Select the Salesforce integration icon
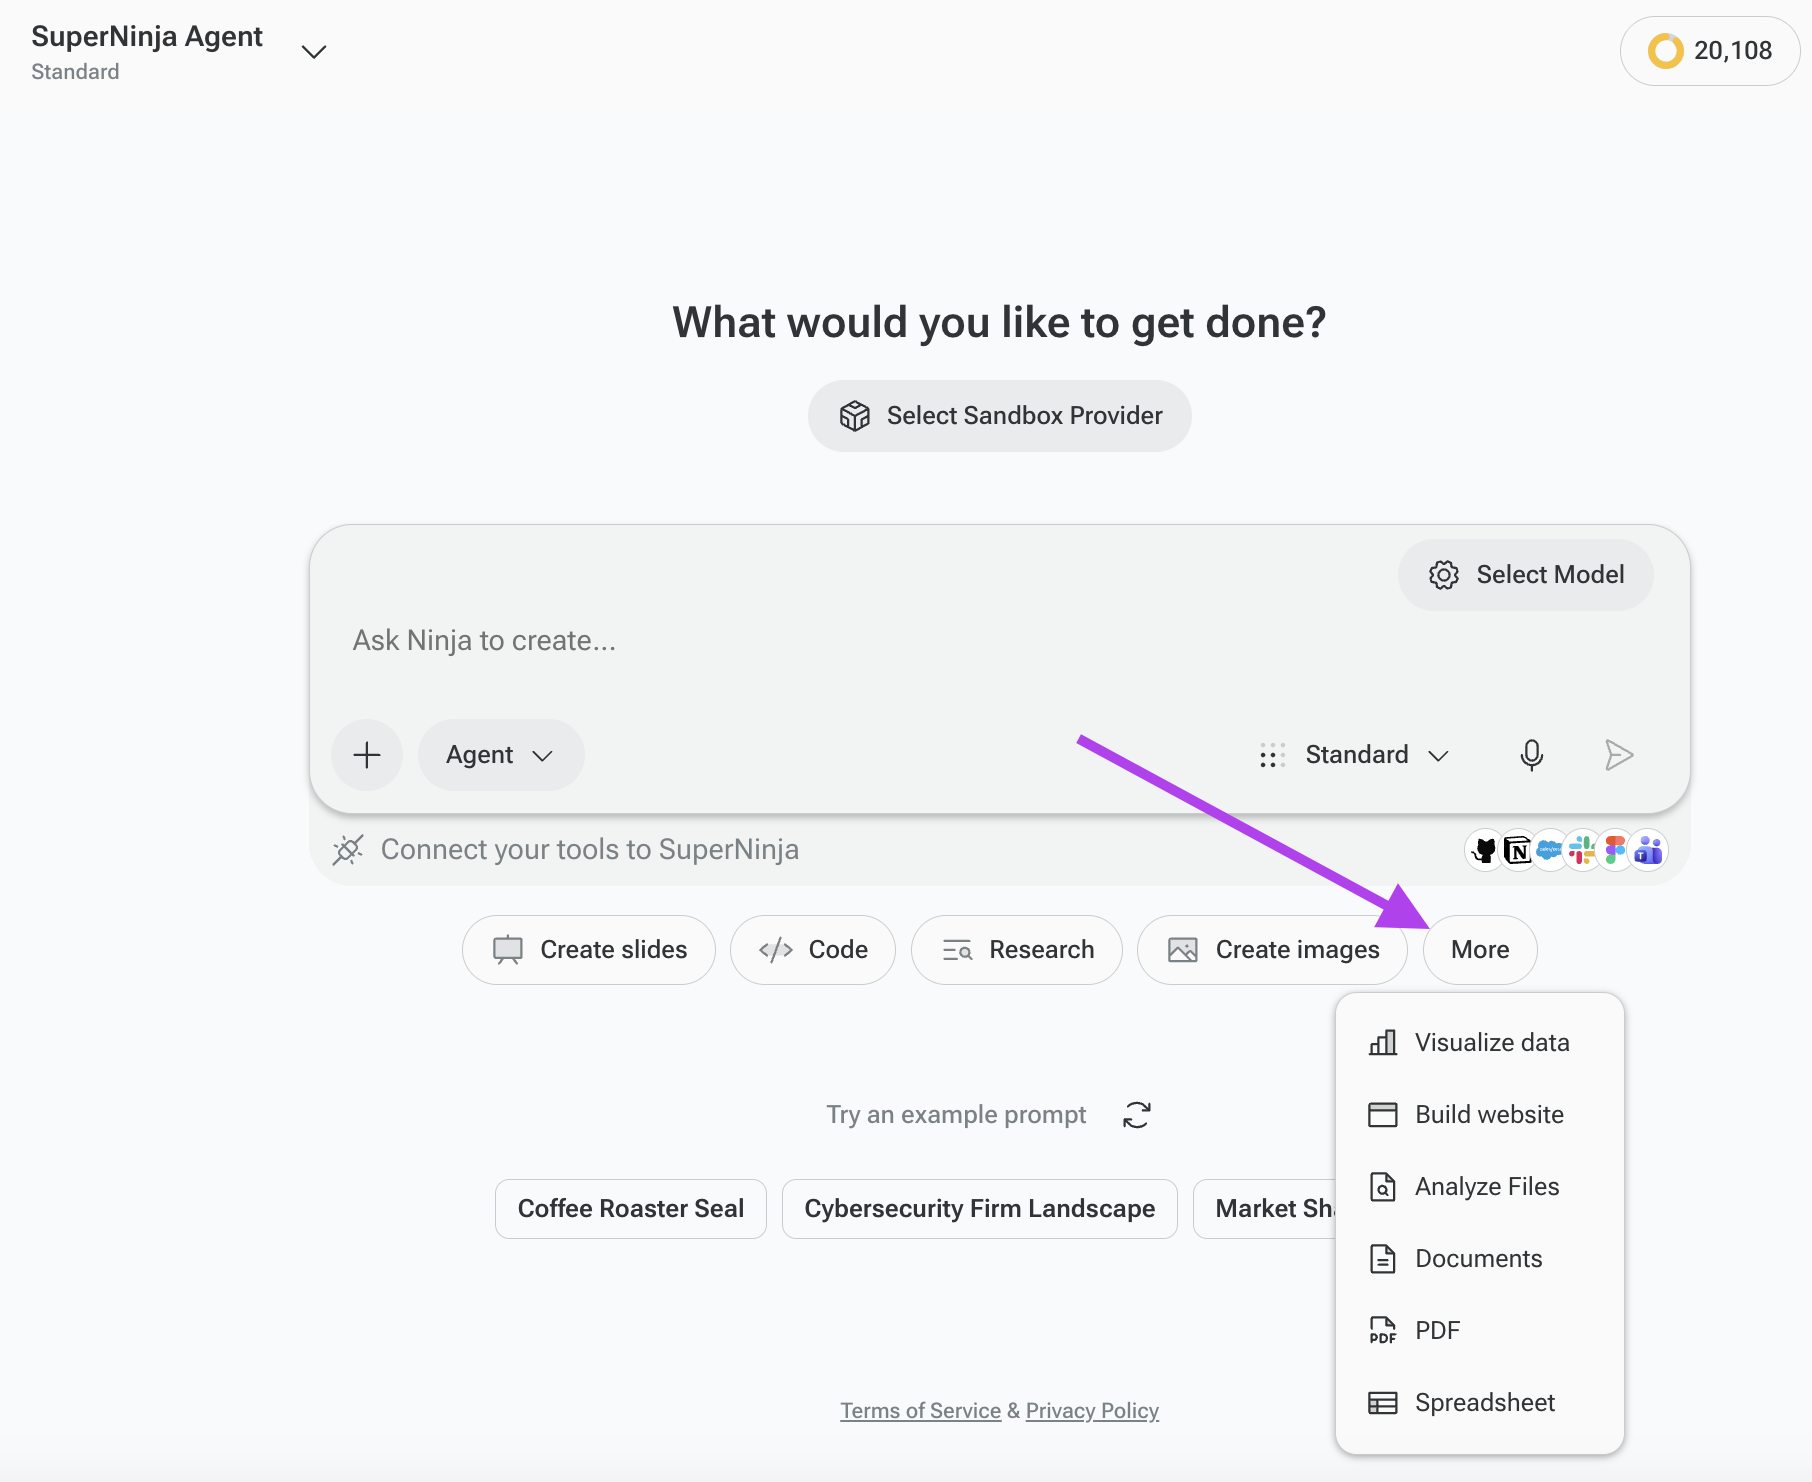Image resolution: width=1812 pixels, height=1482 pixels. pos(1550,851)
